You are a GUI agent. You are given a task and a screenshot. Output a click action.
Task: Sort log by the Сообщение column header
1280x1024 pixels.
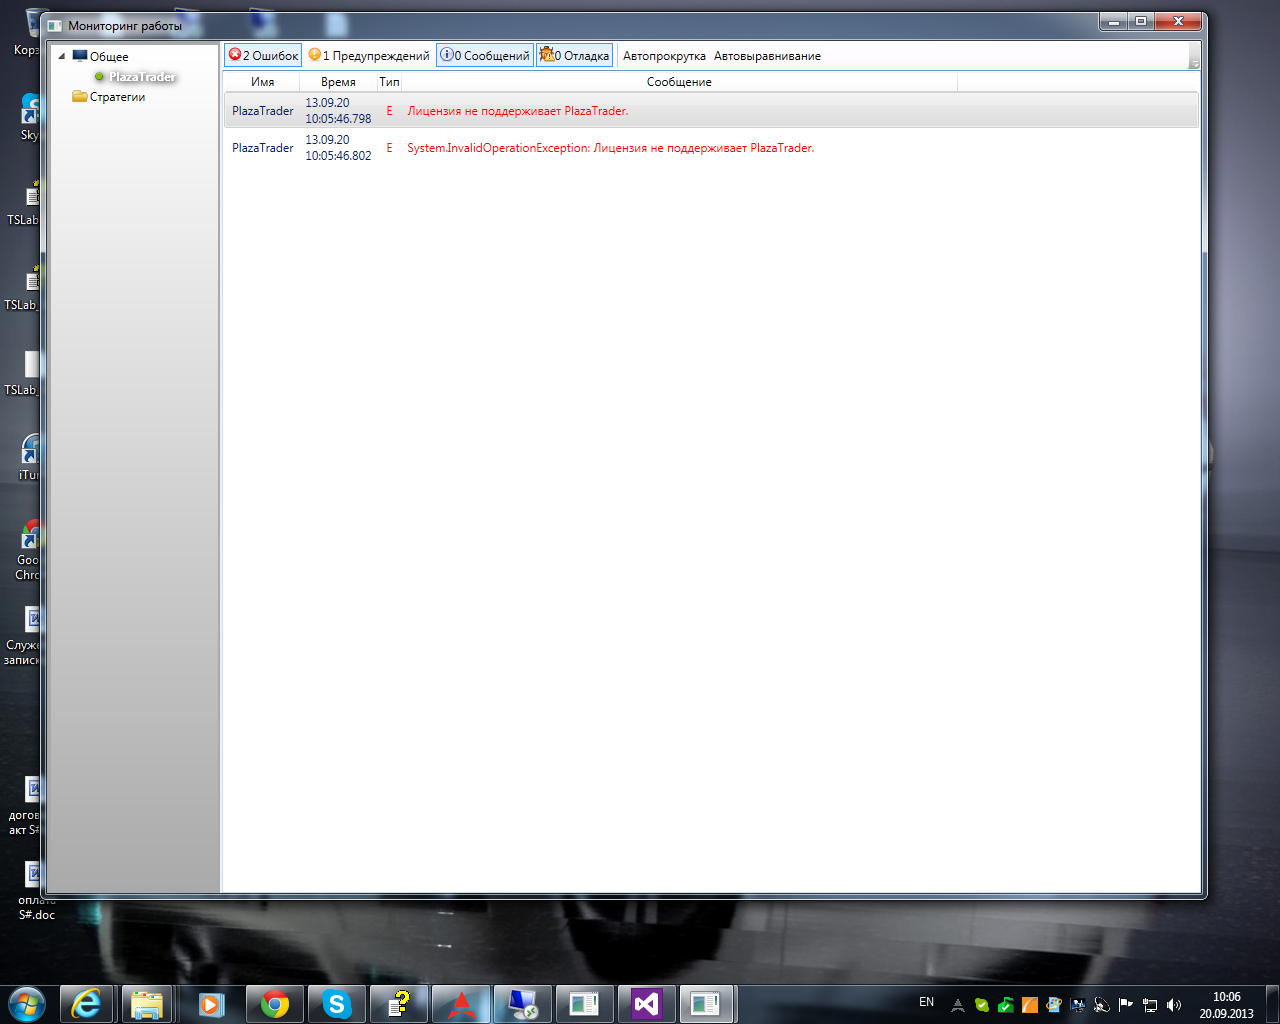(x=679, y=82)
